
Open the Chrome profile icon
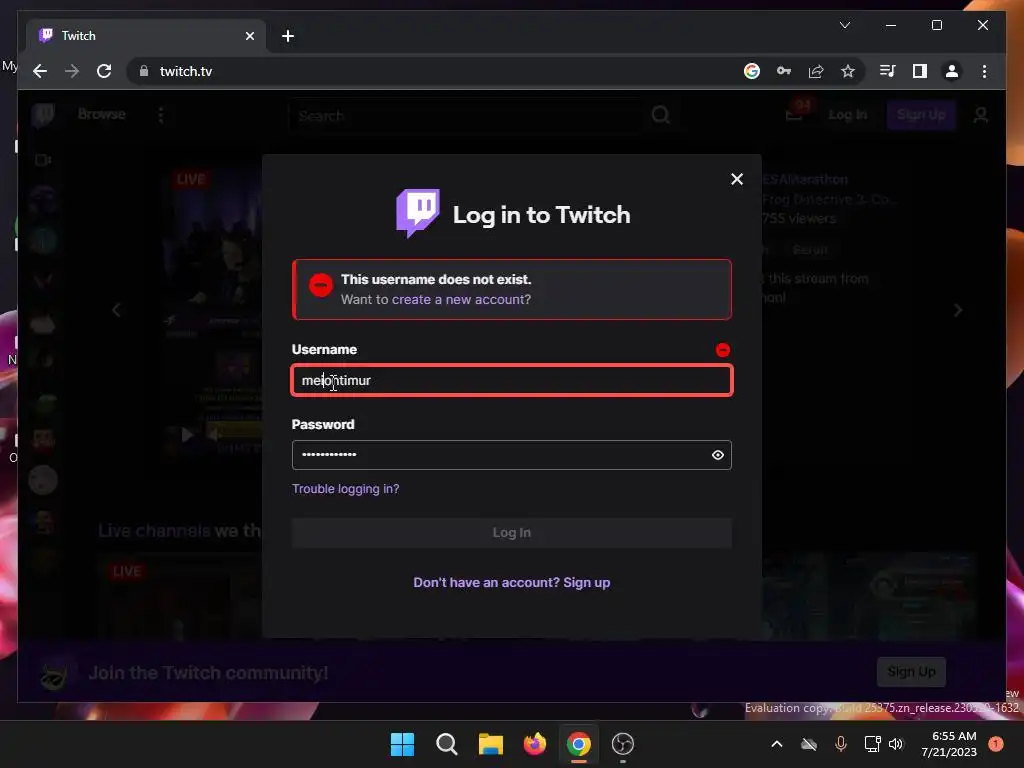(952, 71)
